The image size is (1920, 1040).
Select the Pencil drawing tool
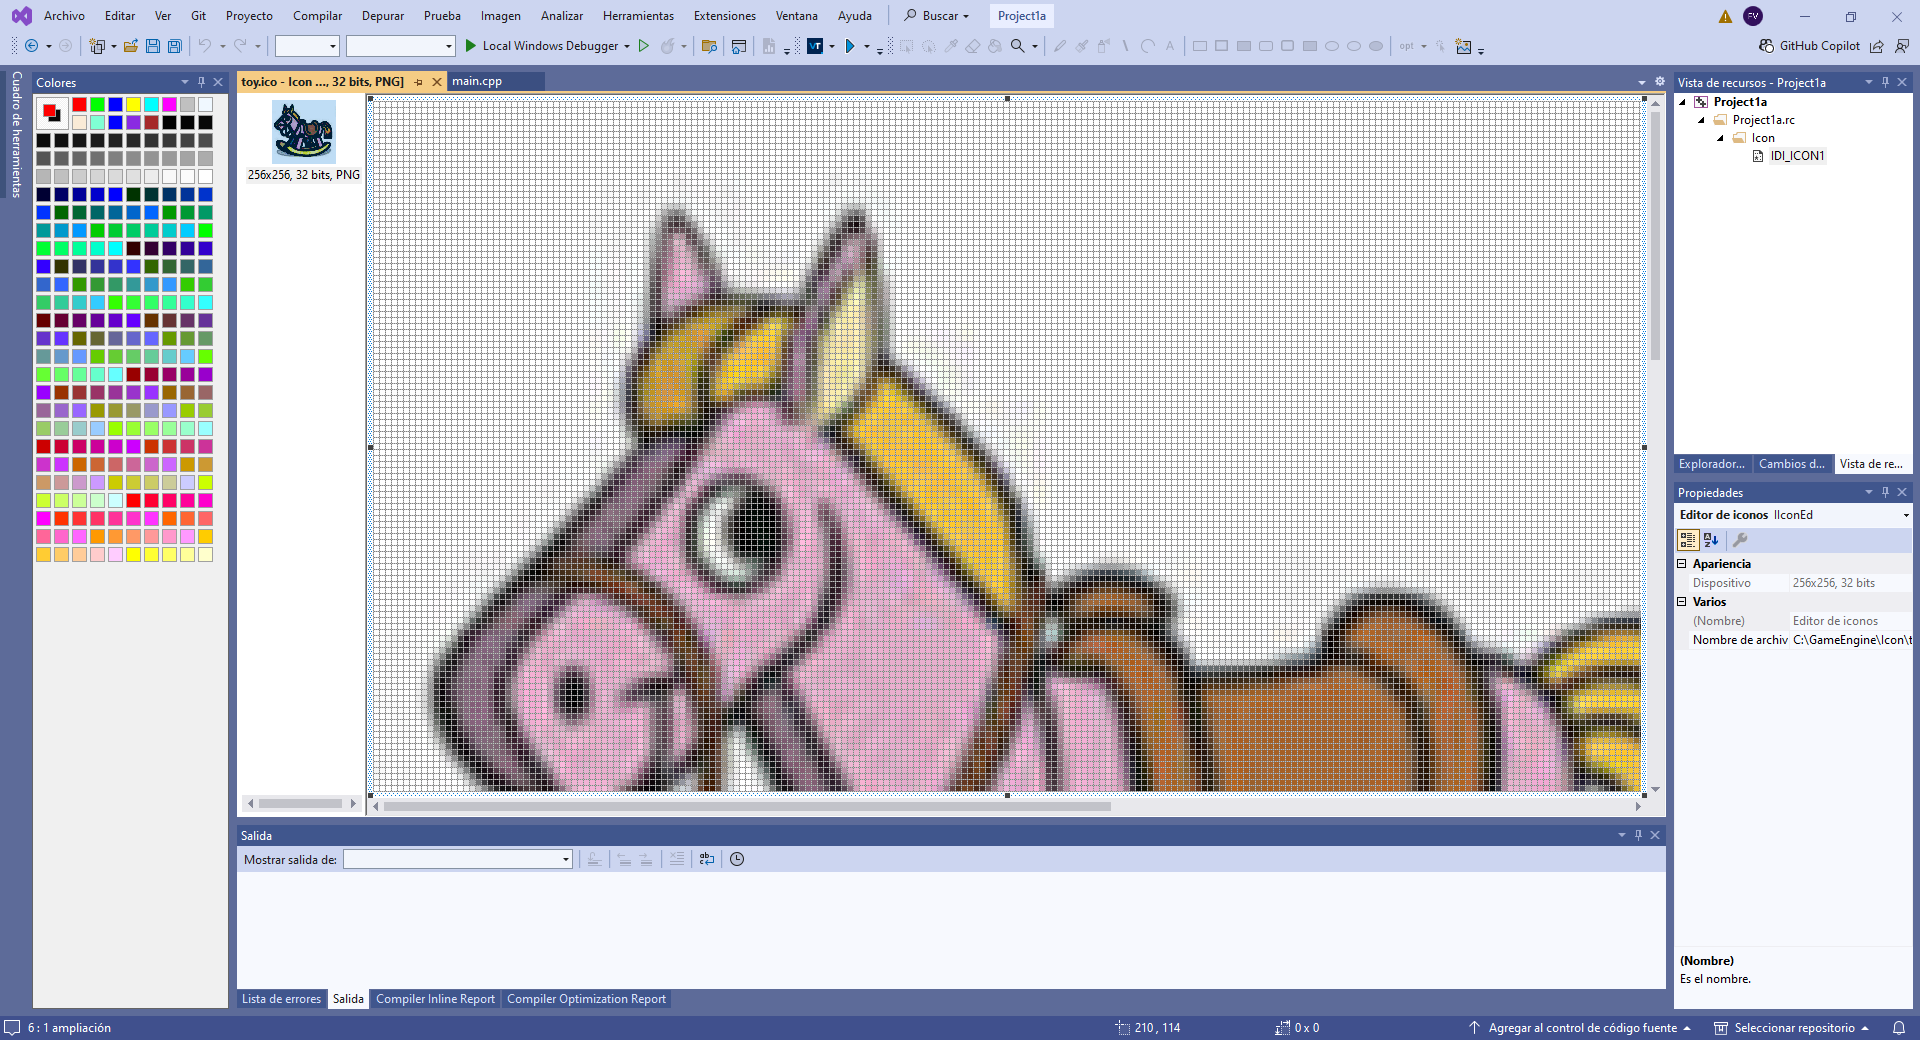tap(1060, 46)
